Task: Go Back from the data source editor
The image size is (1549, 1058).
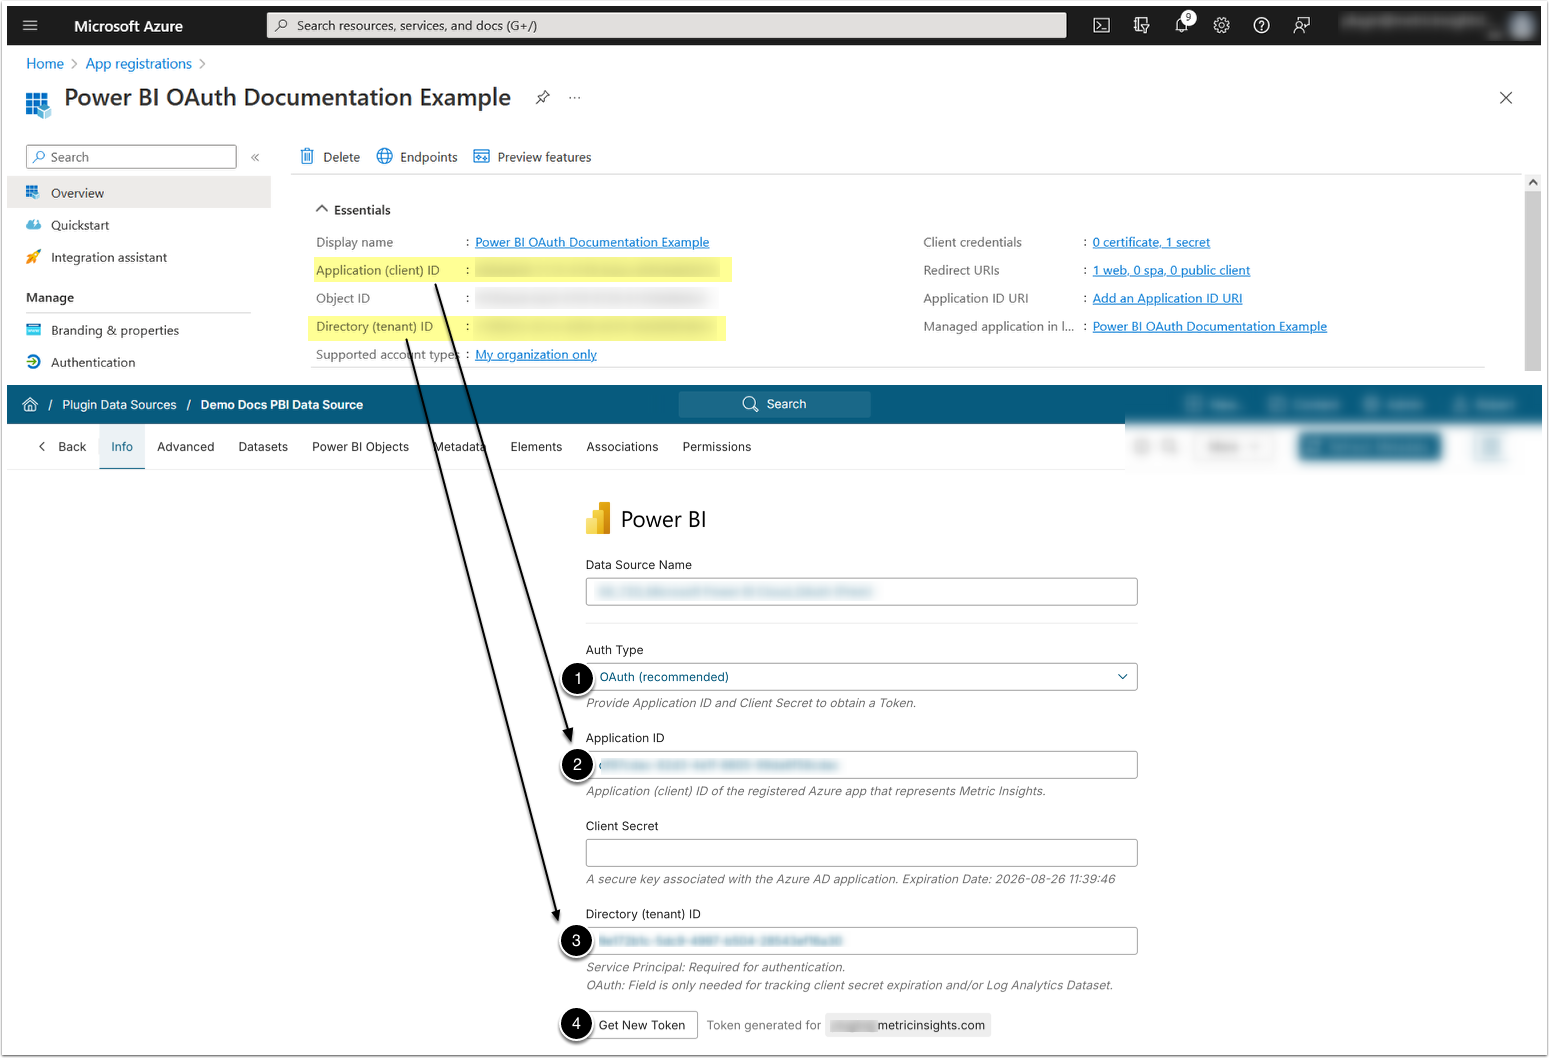Action: point(62,447)
